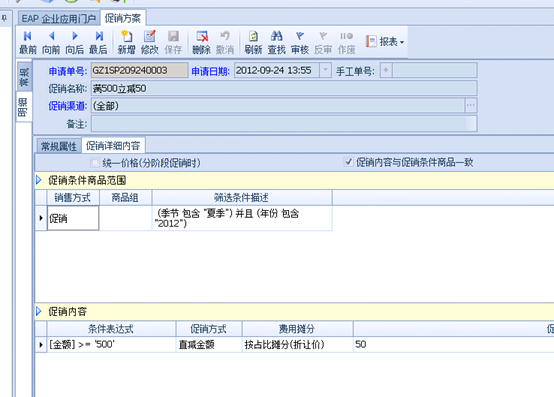Click the plus button beside 手工单号
Viewport: 554px width, 397px height.
click(x=386, y=70)
